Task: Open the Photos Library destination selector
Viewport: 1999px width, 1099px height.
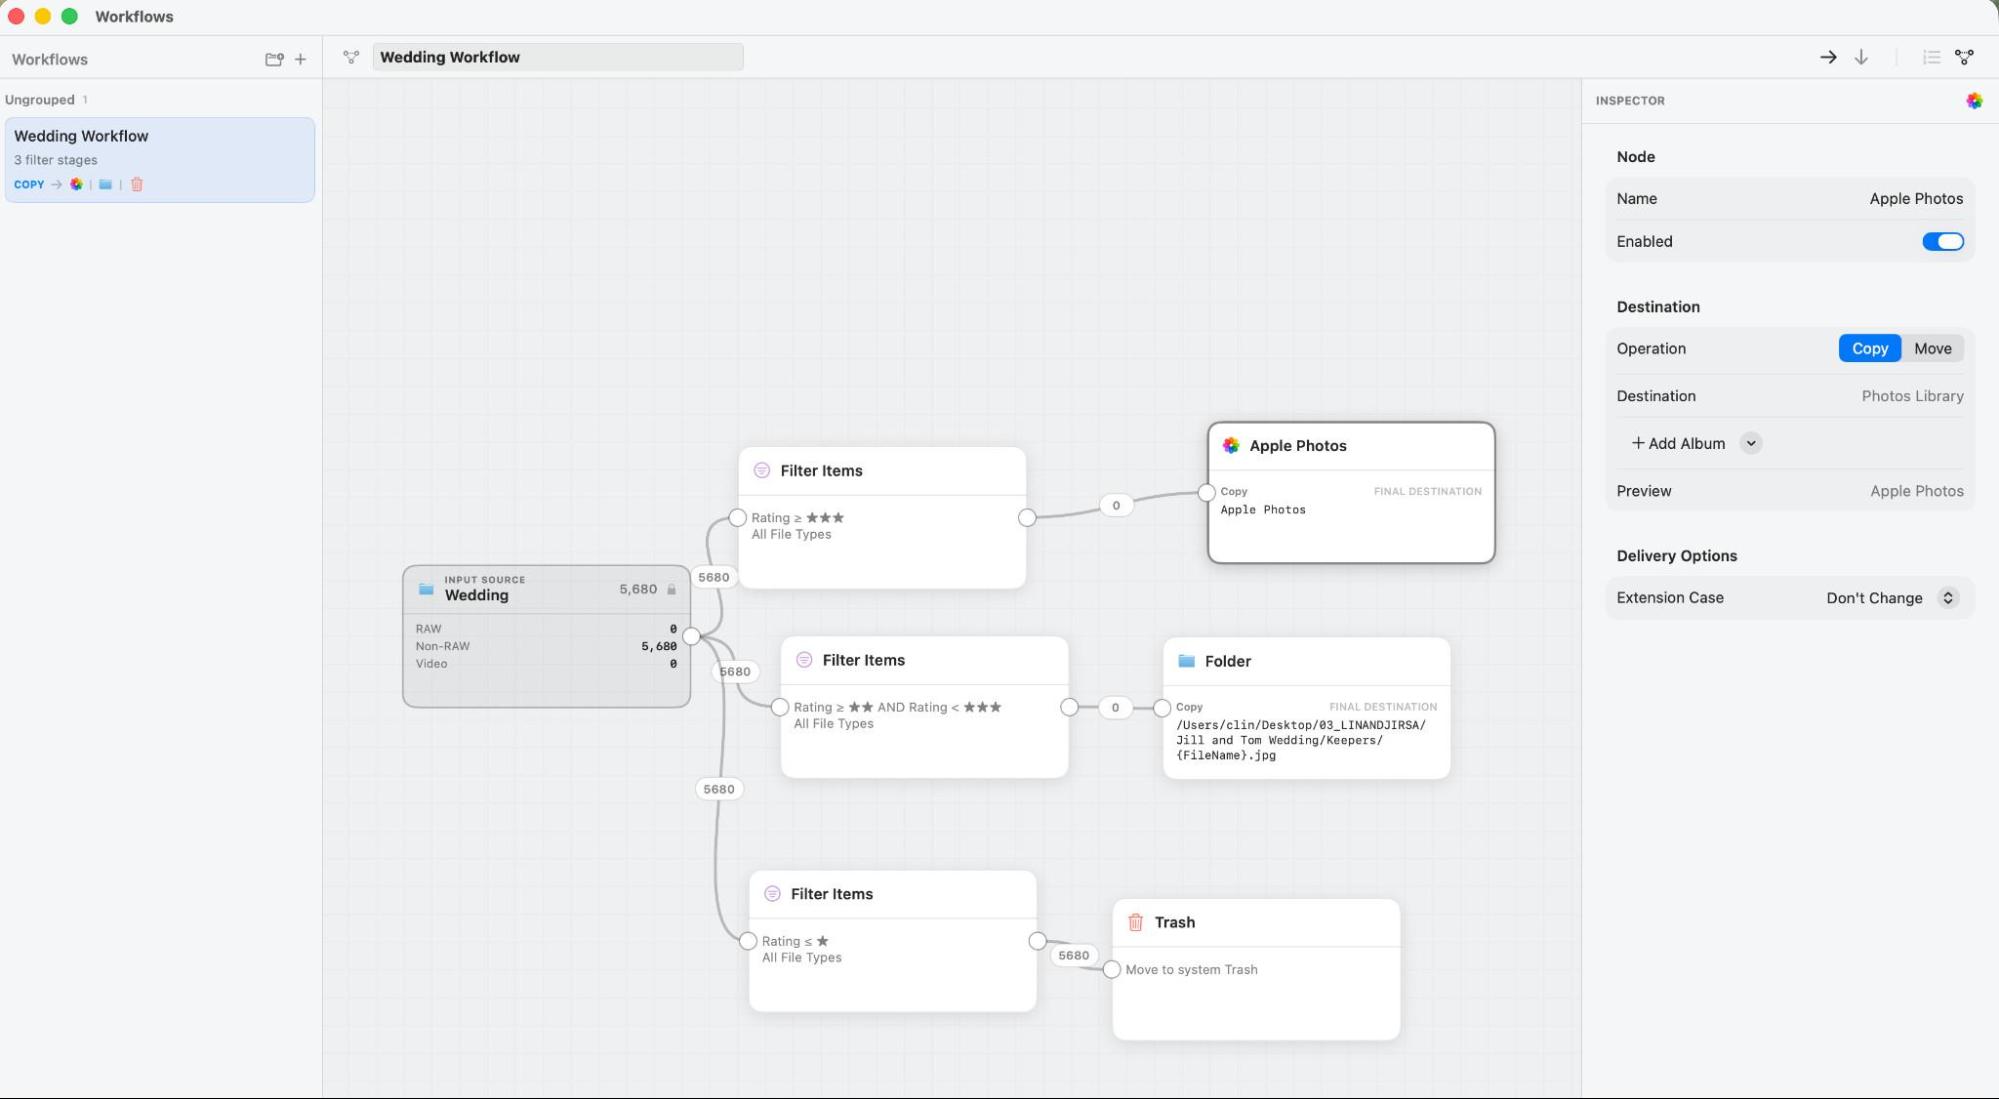Action: tap(1912, 396)
